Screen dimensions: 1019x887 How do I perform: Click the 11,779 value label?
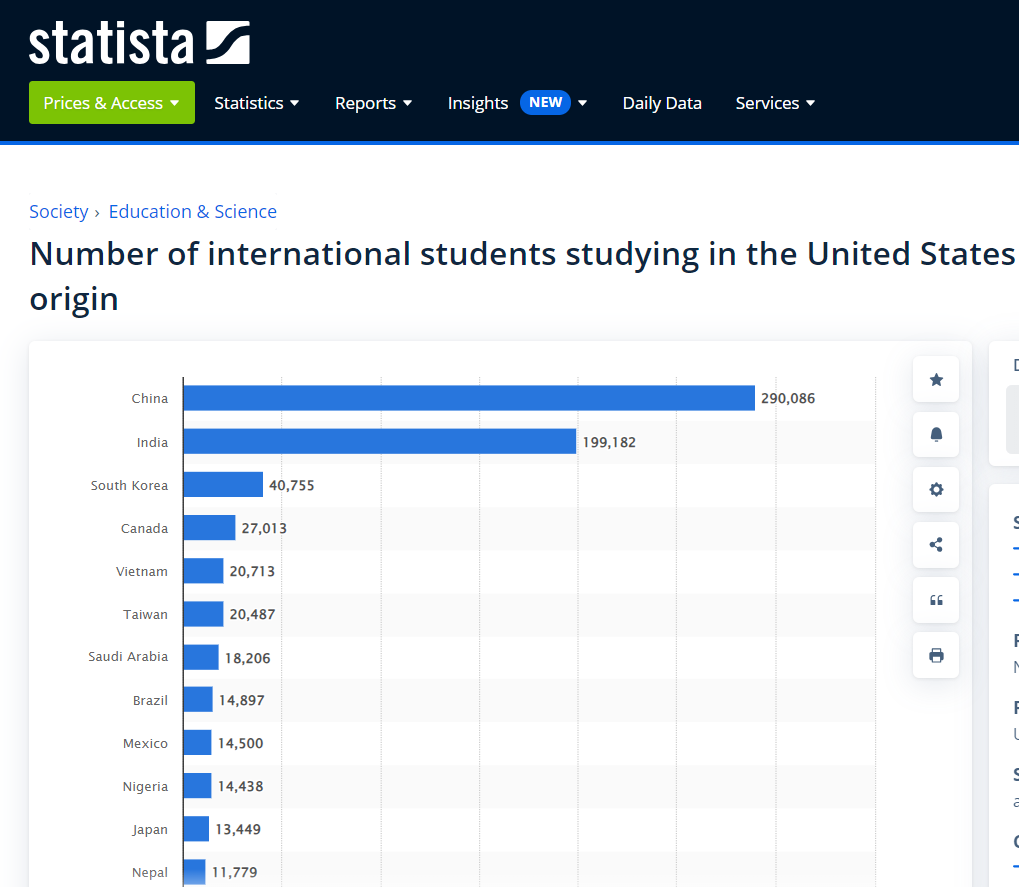[235, 872]
